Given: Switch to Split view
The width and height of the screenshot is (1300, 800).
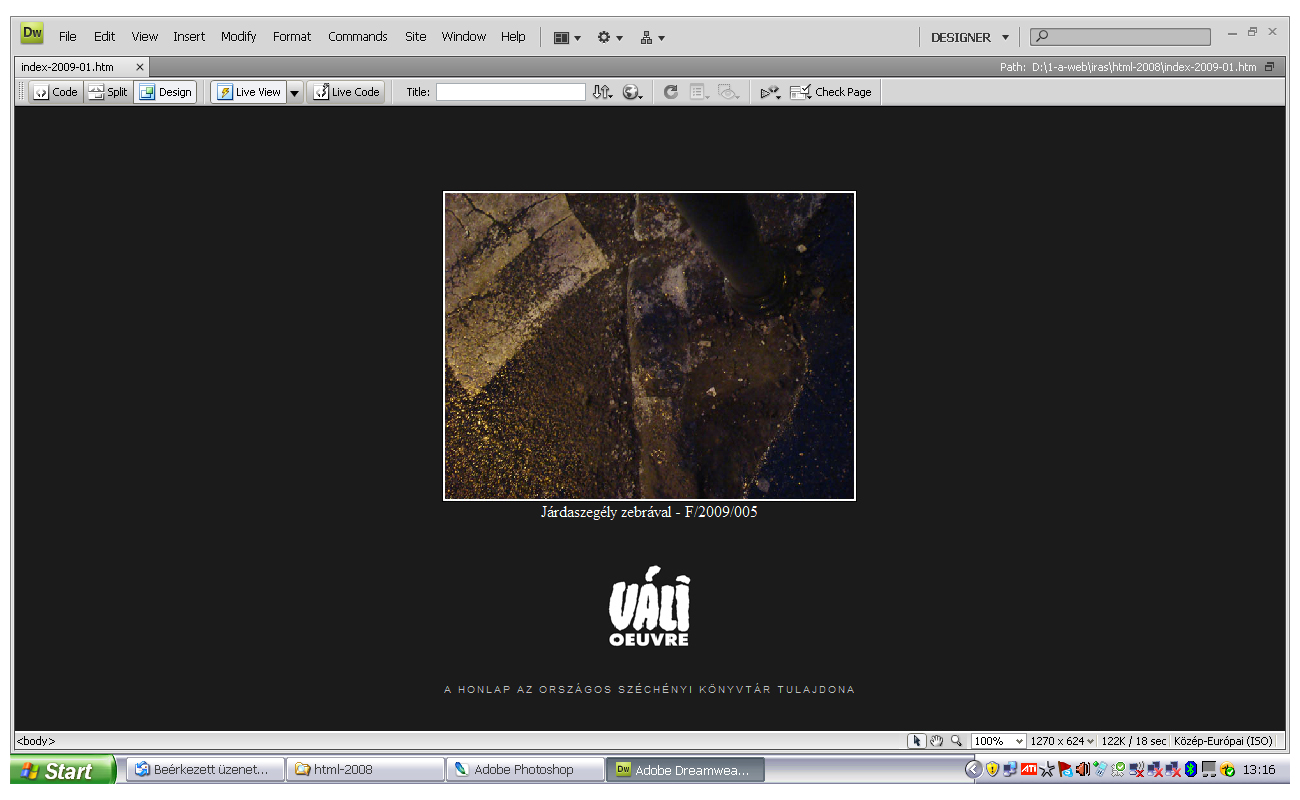Looking at the screenshot, I should pyautogui.click(x=108, y=92).
